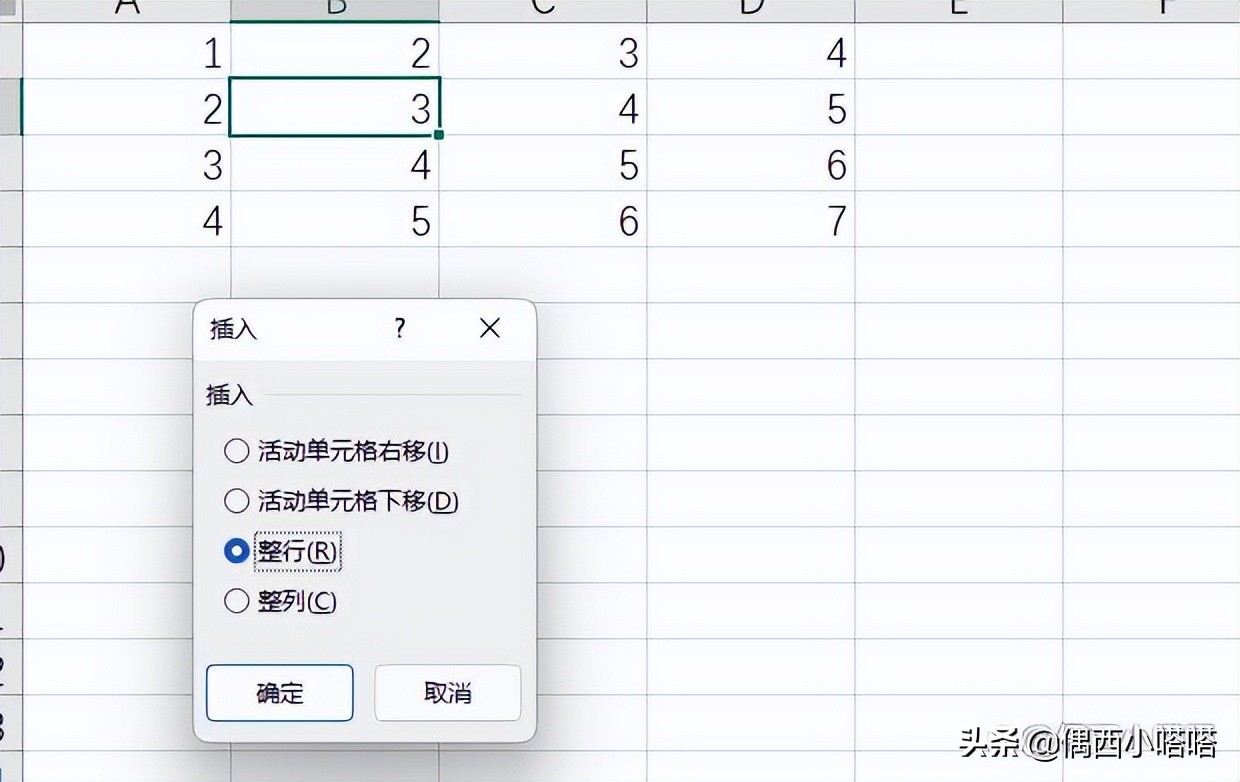Image resolution: width=1240 pixels, height=782 pixels.
Task: Cancel the insert by clicking 取消
Action: [447, 692]
